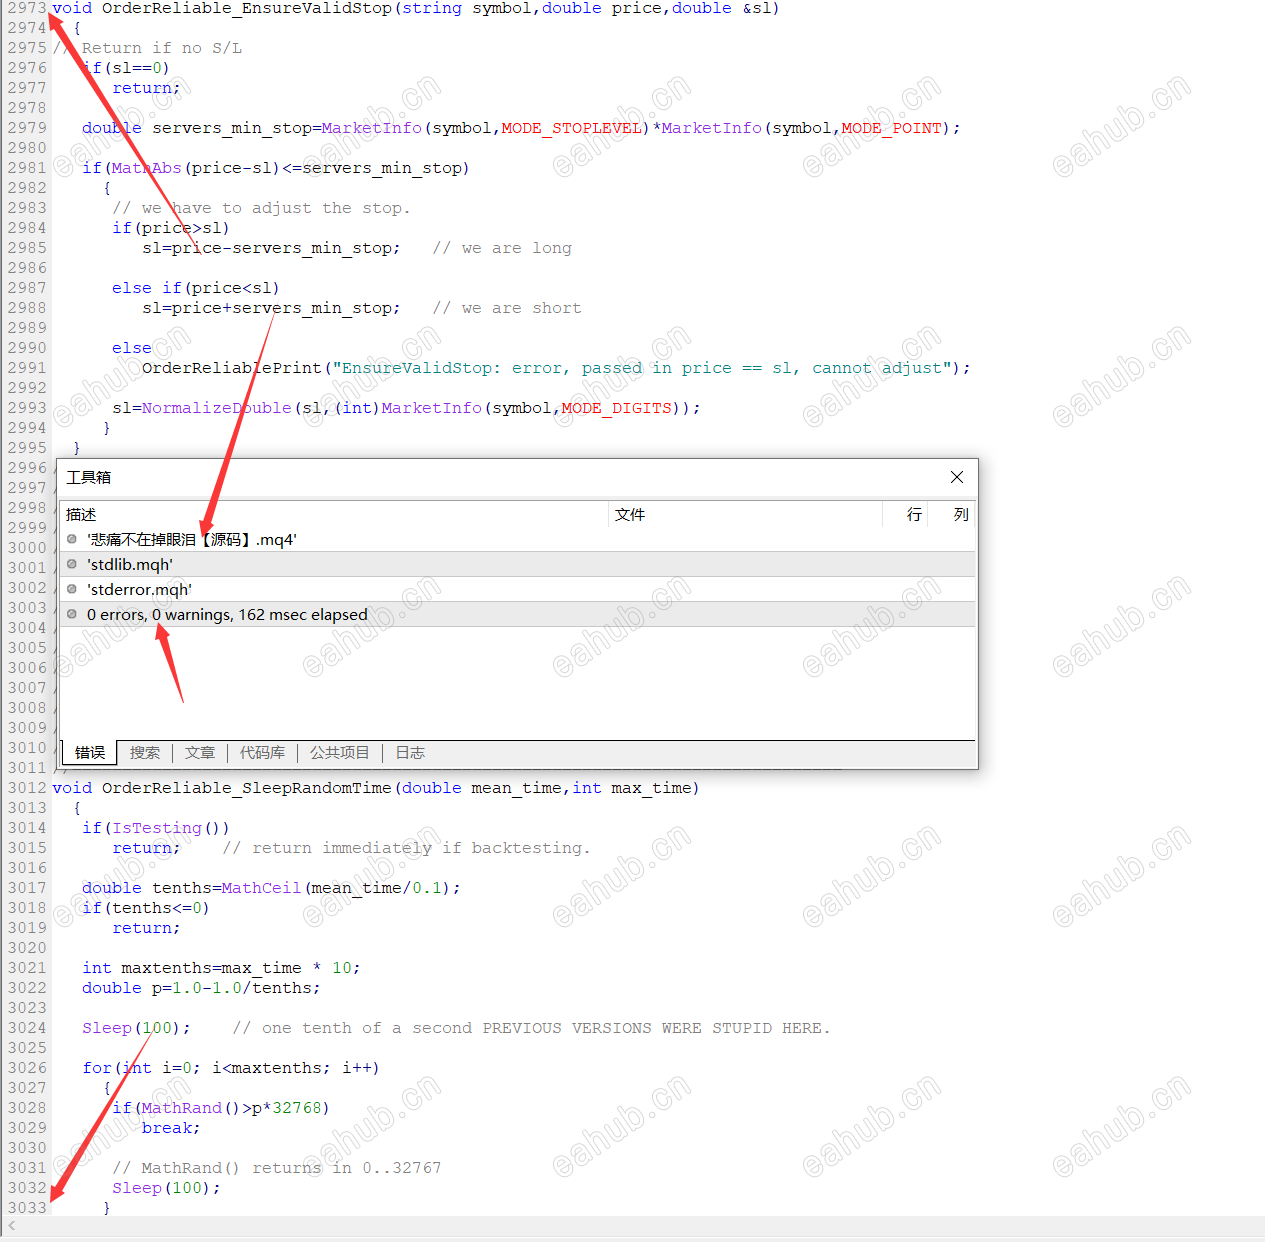Click the MathRand()>p*32768 condition
This screenshot has width=1265, height=1242.
click(x=231, y=1108)
